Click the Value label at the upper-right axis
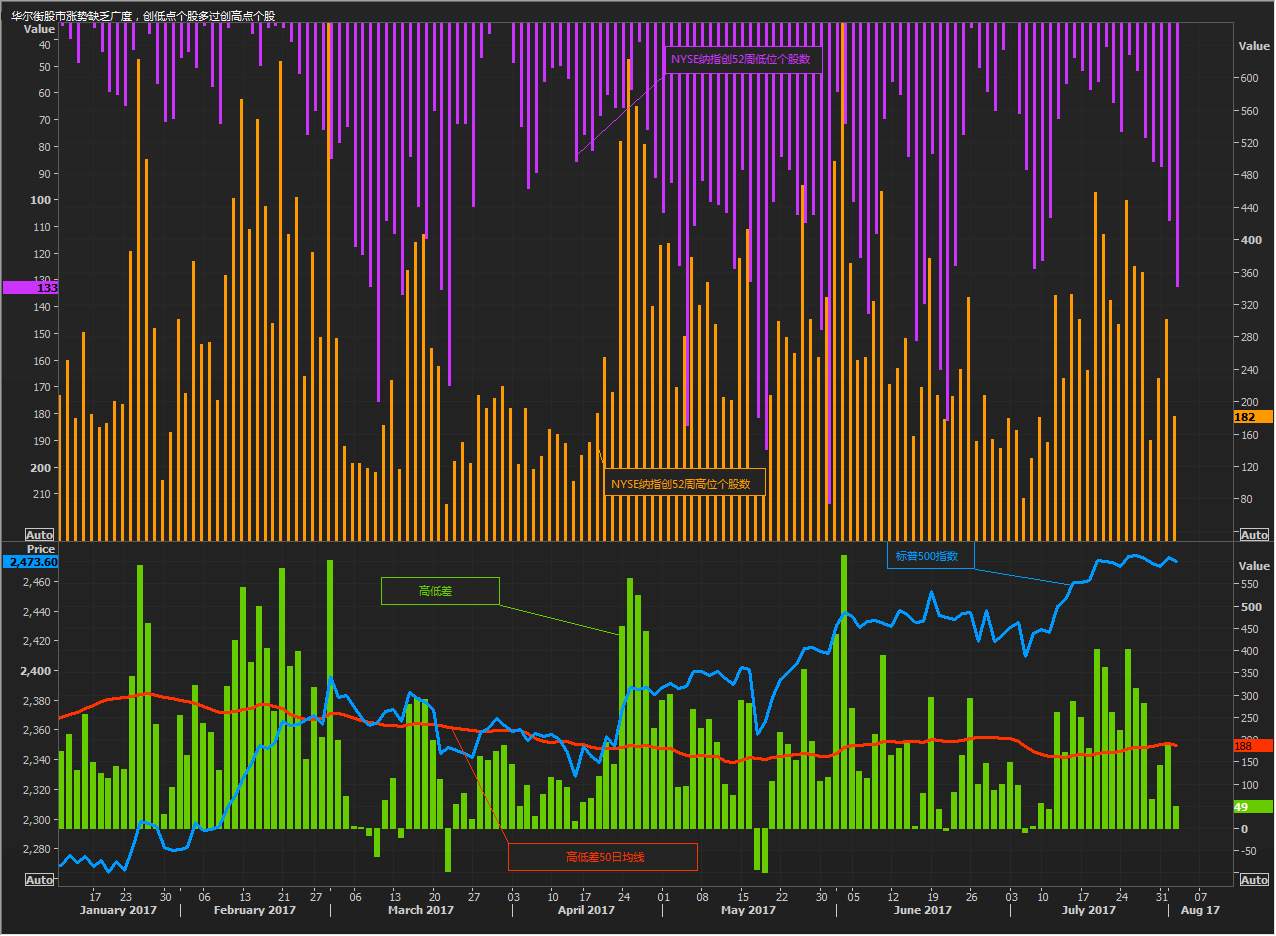The image size is (1276, 936). point(1254,46)
